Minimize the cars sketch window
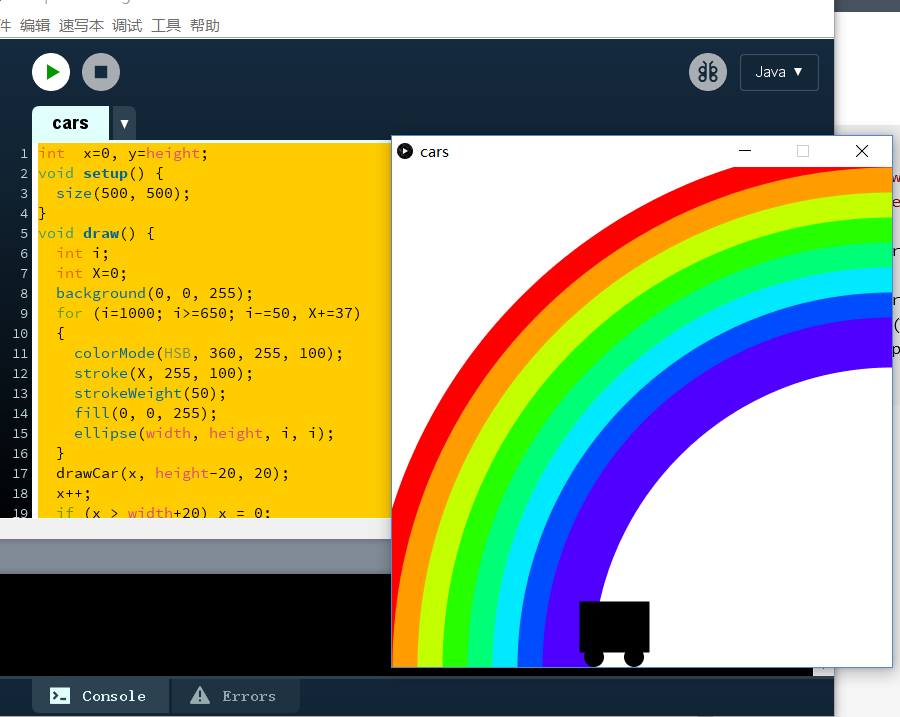This screenshot has width=900, height=717. [745, 151]
